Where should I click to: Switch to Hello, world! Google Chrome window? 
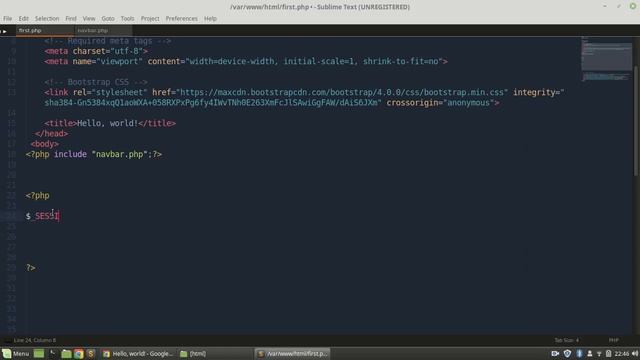tap(138, 353)
